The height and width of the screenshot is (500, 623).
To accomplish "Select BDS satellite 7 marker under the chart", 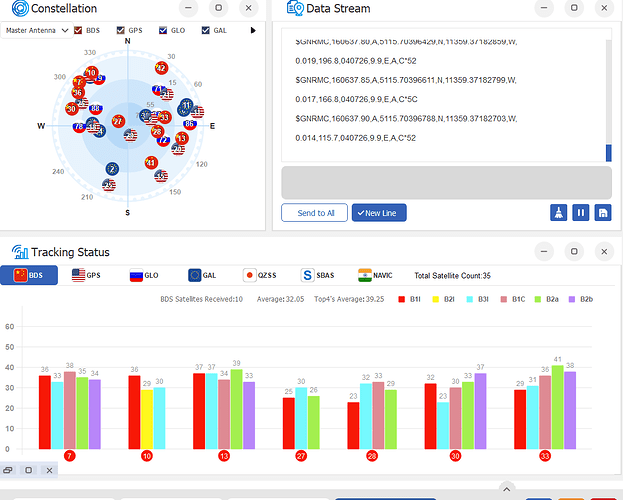I will 70,456.
